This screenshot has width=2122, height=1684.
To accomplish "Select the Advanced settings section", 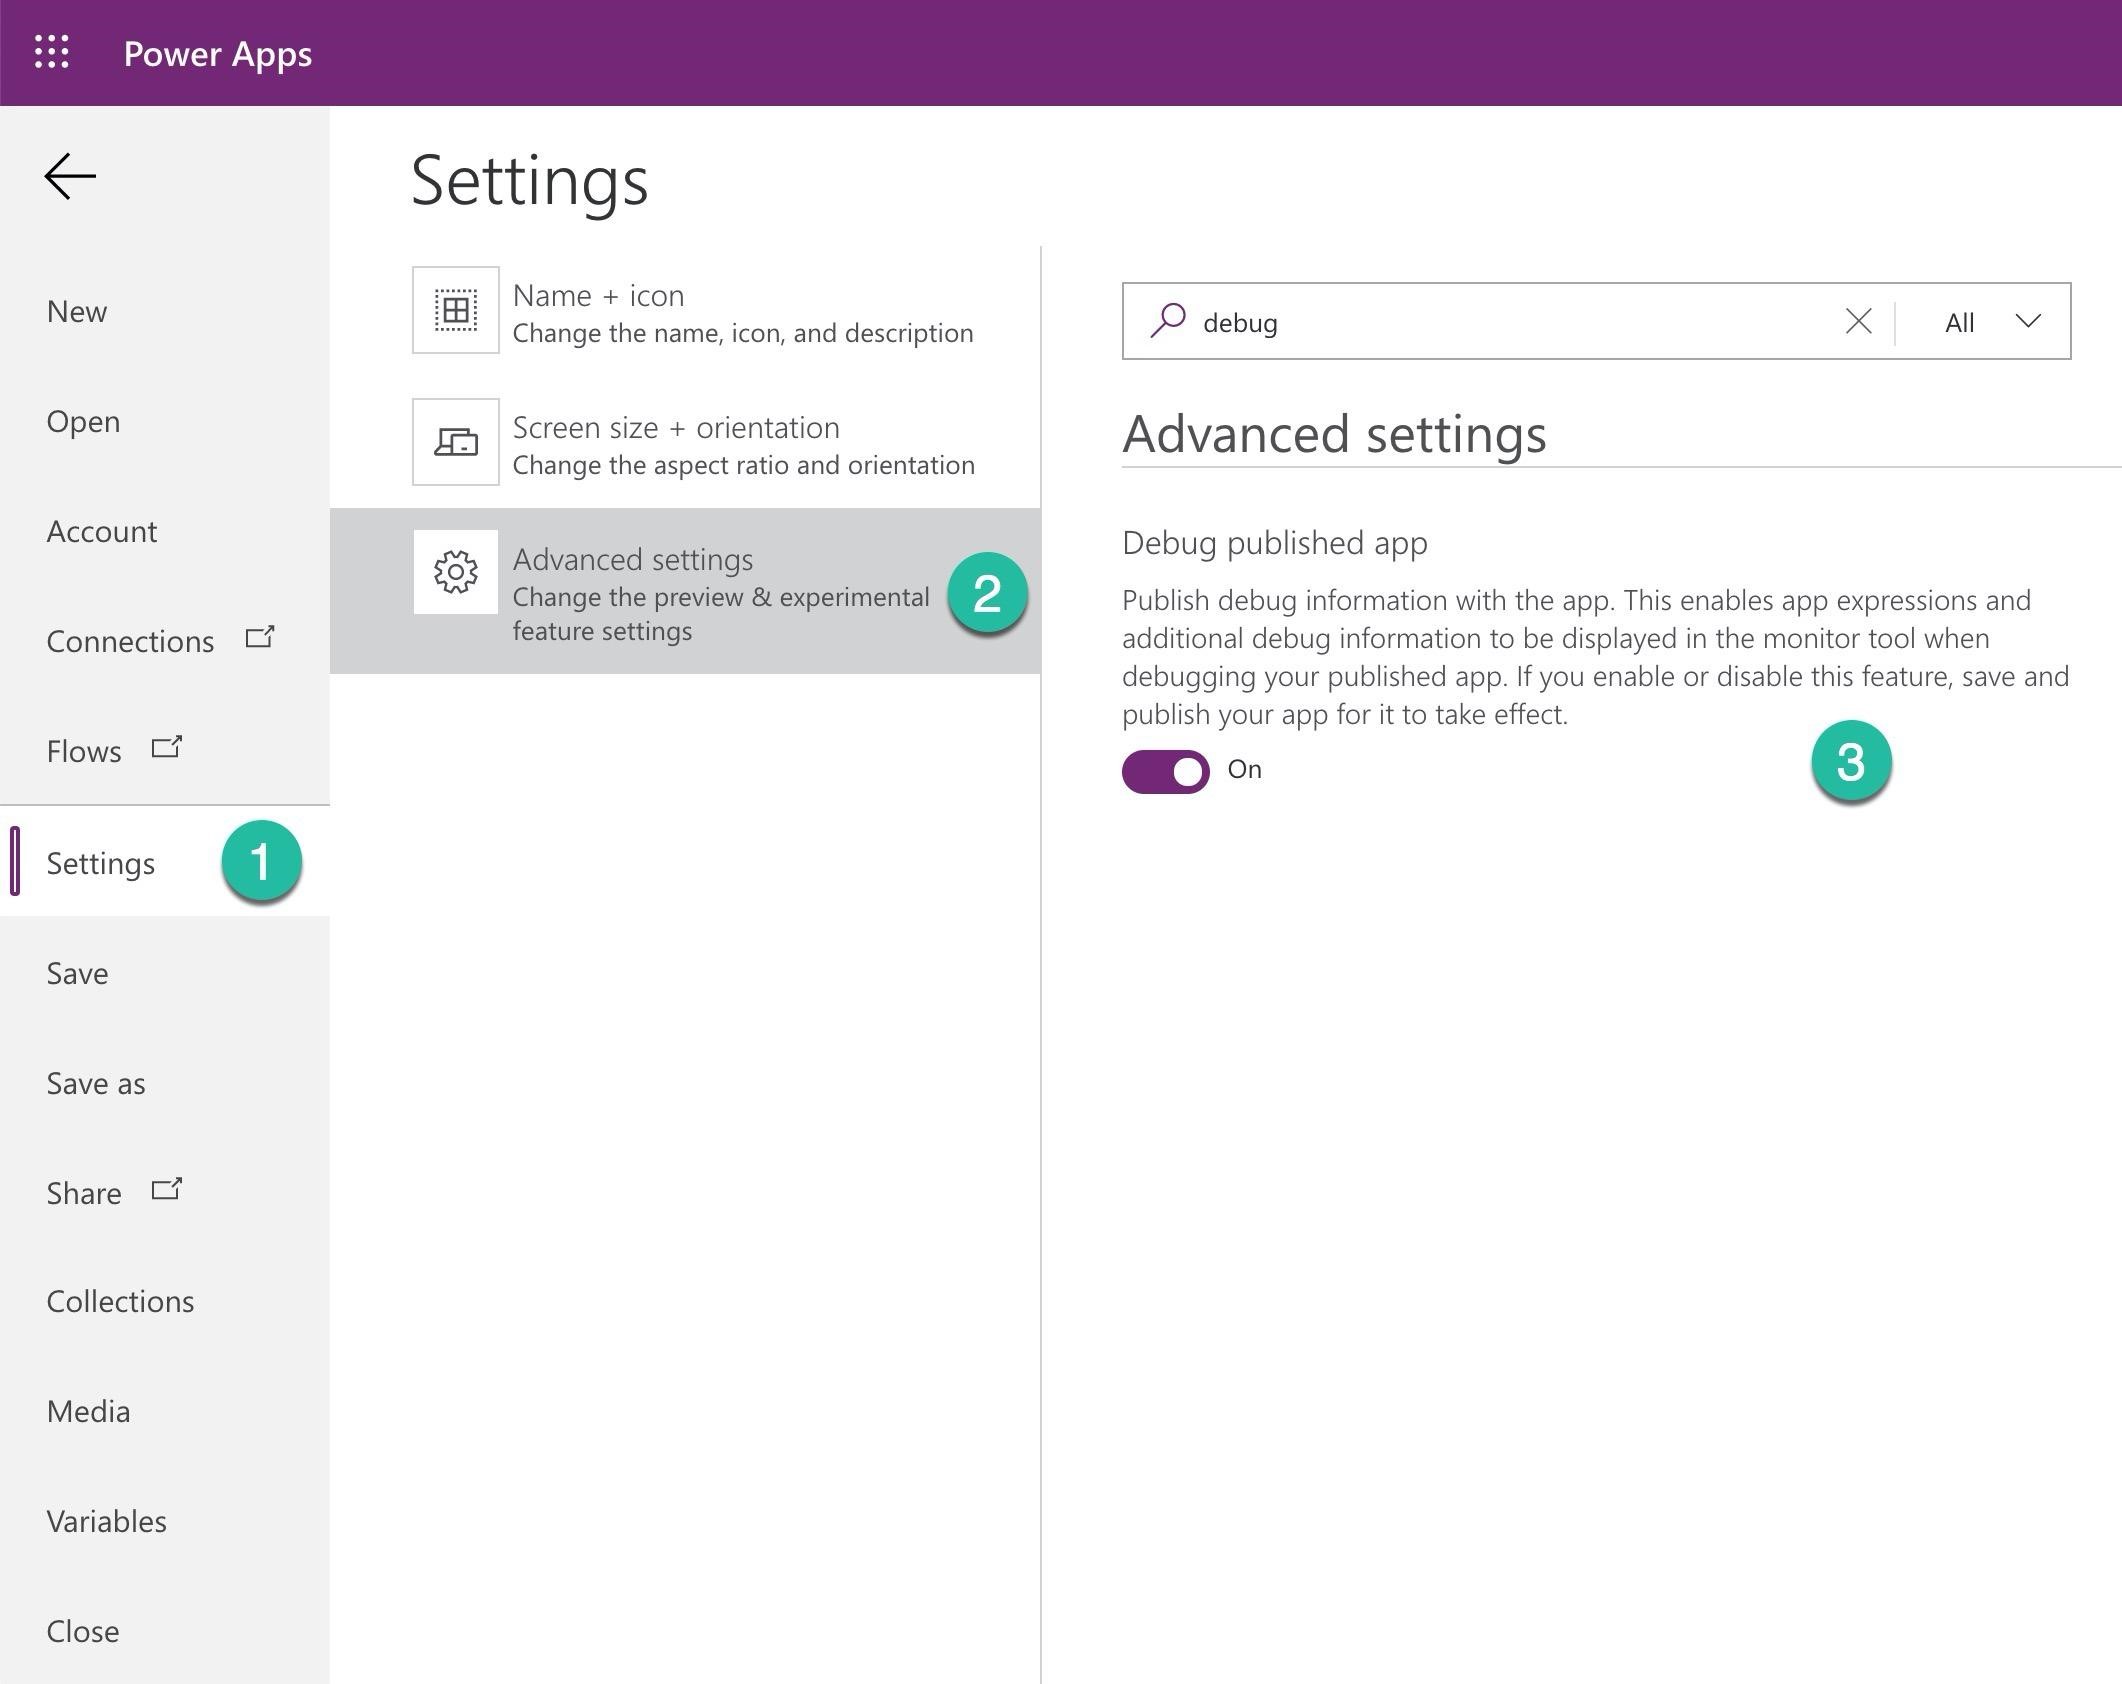I will coord(685,591).
